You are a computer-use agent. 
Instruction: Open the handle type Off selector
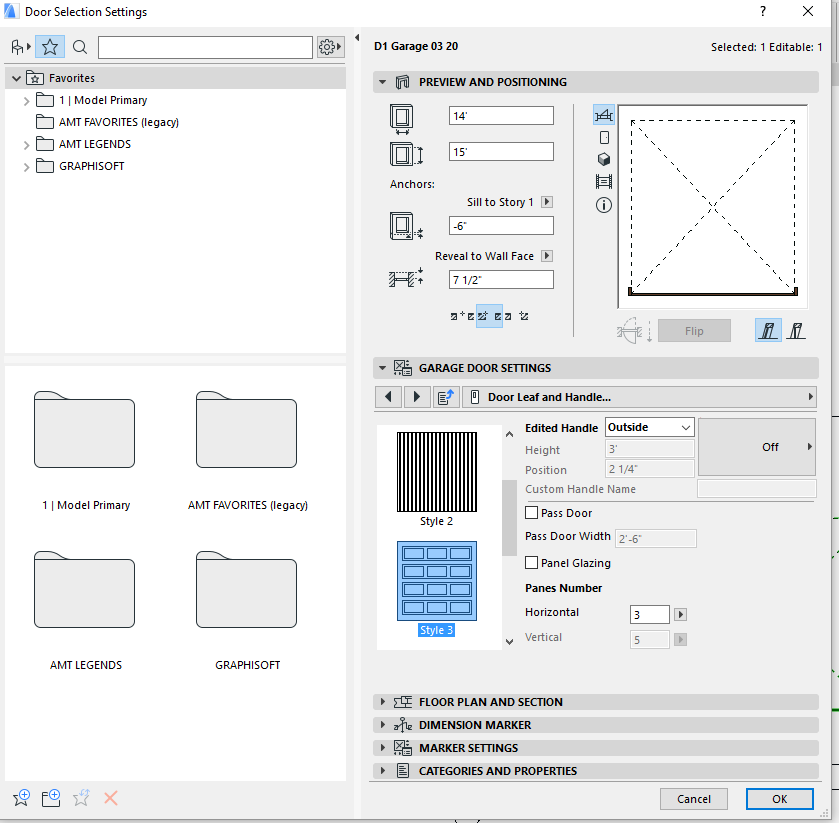pos(757,447)
